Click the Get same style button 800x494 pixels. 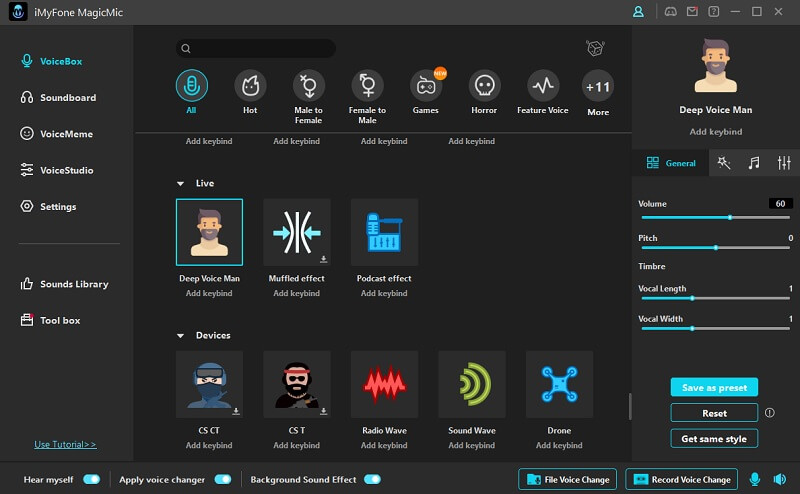click(x=714, y=438)
